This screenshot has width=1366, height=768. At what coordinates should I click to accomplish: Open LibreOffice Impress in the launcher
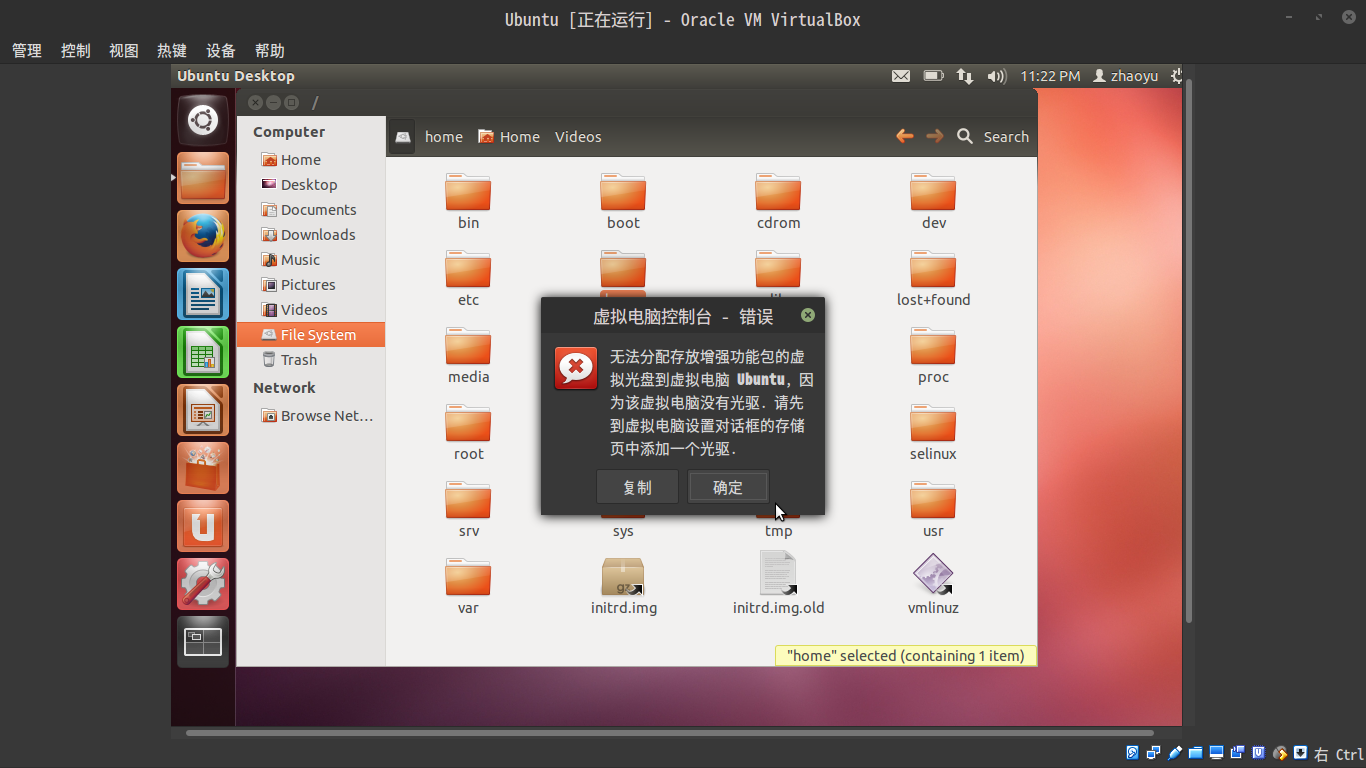click(203, 410)
